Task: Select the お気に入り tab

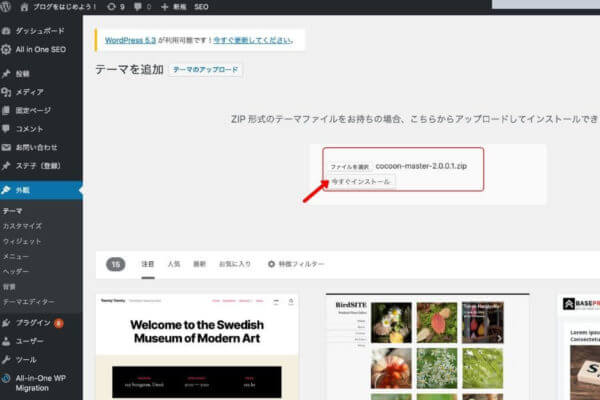Action: click(x=235, y=264)
